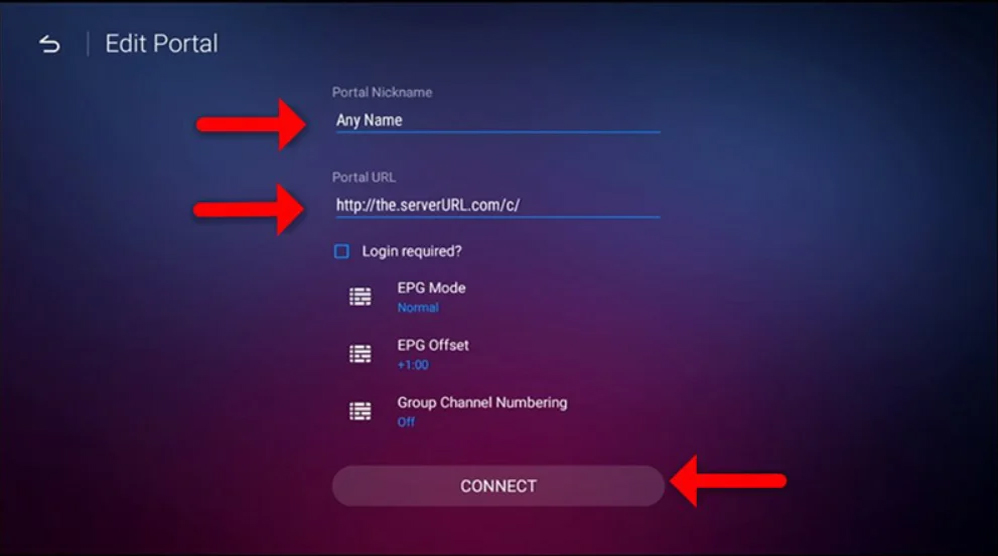Click the server URL text http://the.serverURL.com/c/
Screen dimensions: 998x556
428,205
